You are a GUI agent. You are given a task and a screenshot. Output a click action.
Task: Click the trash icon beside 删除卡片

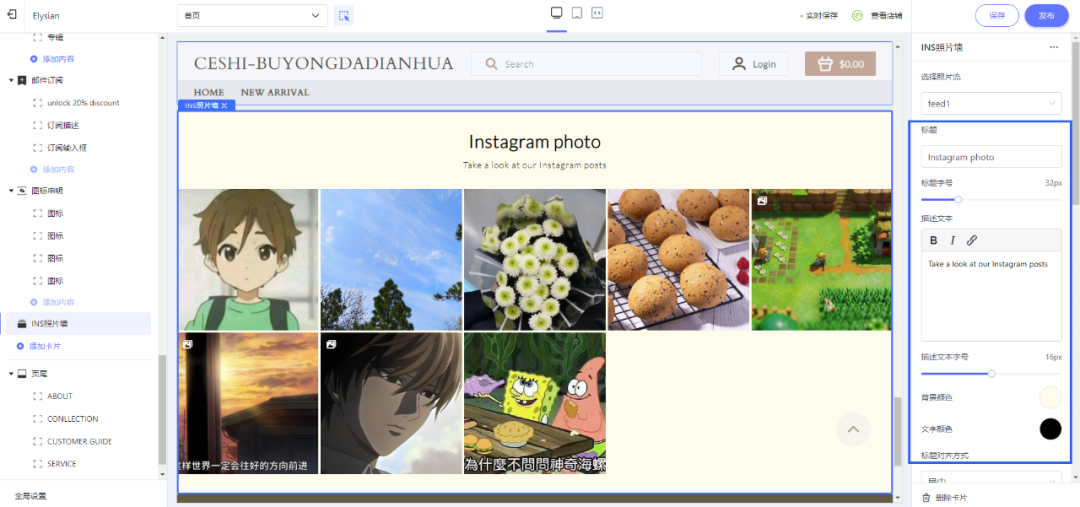[926, 497]
